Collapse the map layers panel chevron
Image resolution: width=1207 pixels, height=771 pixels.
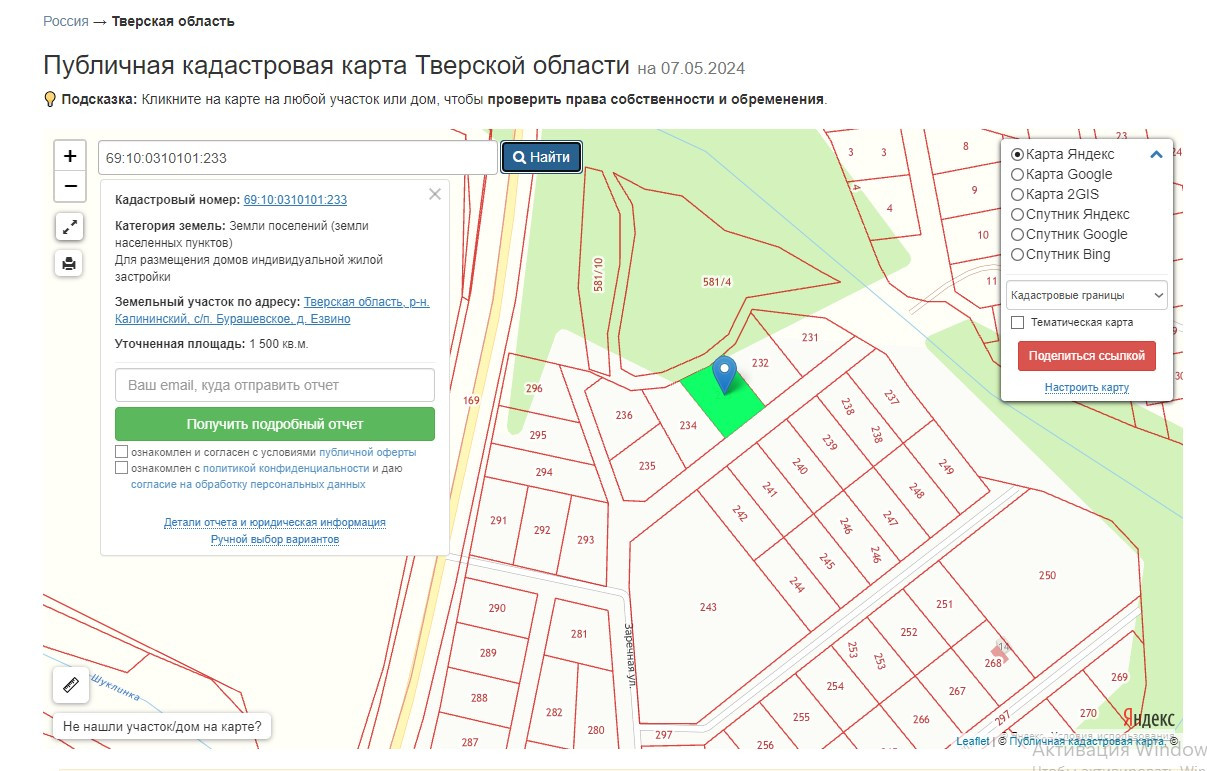coord(1156,155)
